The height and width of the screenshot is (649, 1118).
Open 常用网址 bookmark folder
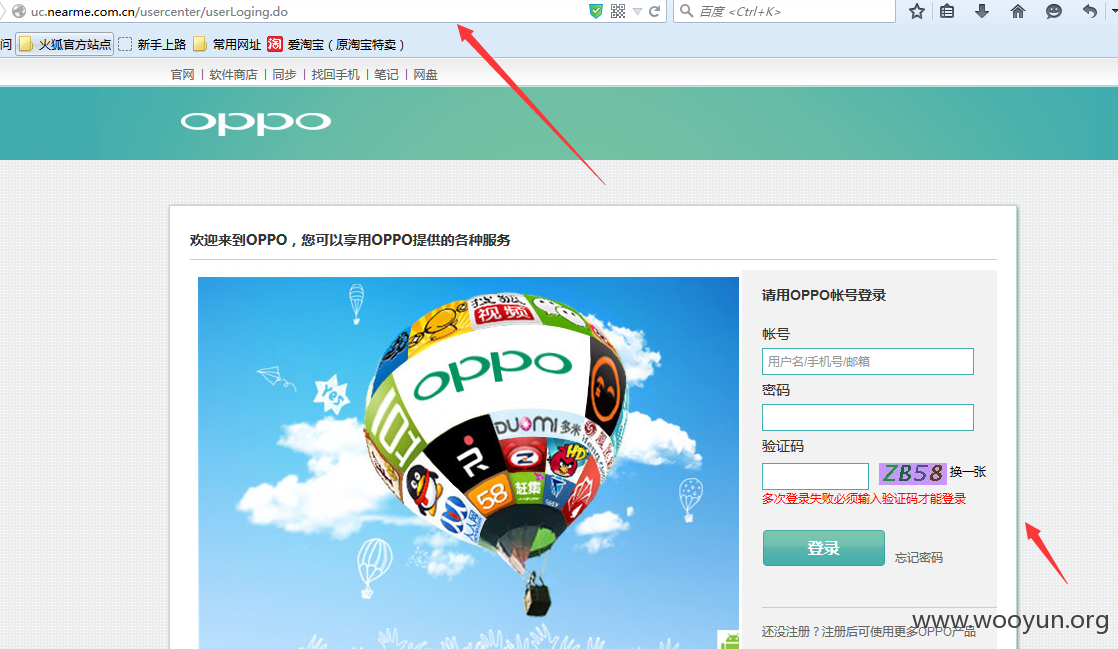pos(227,44)
